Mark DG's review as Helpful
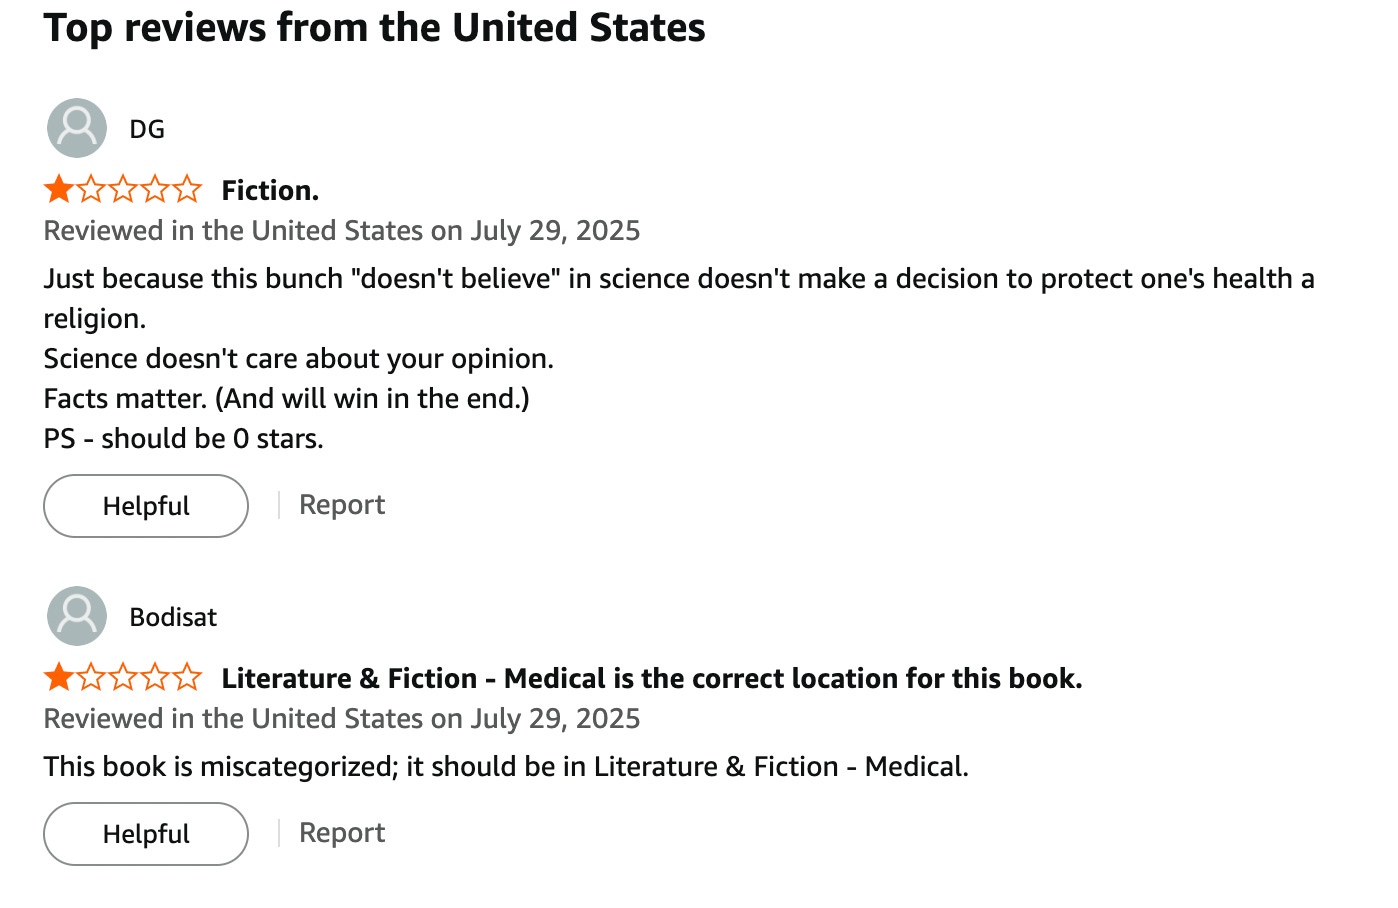Image resolution: width=1398 pixels, height=908 pixels. (x=146, y=506)
